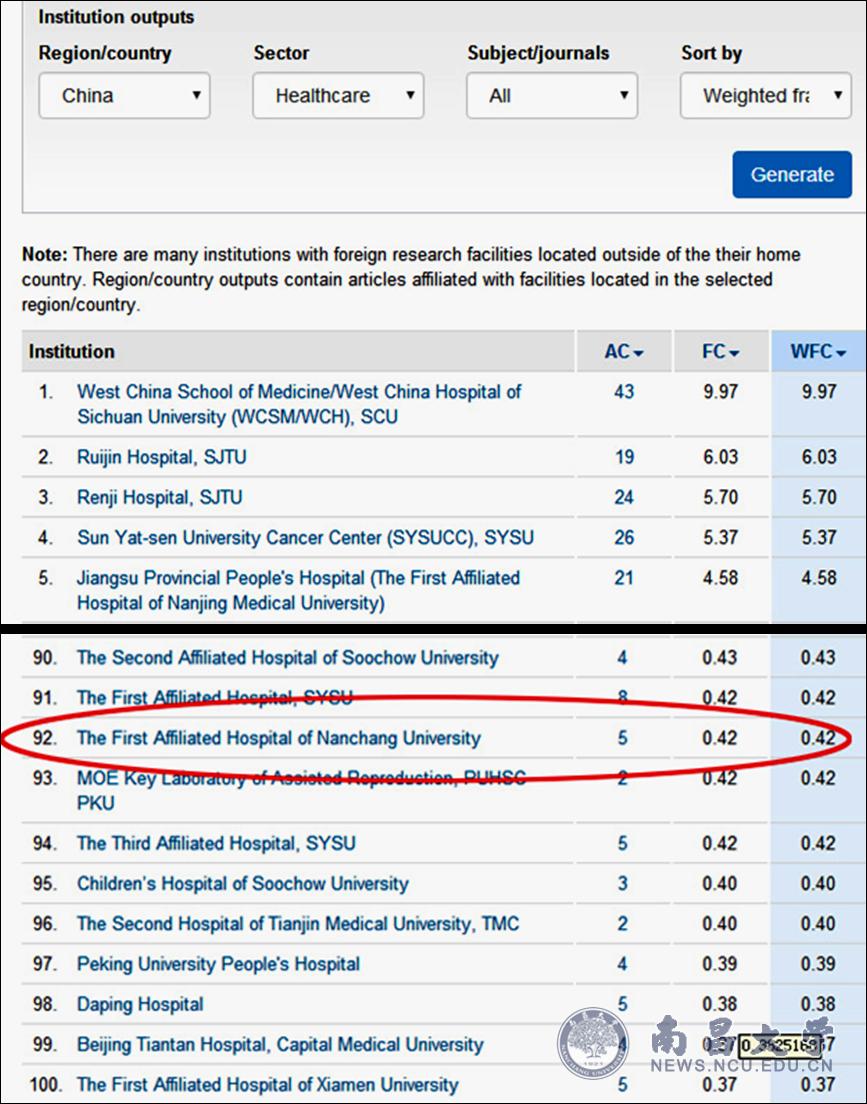Click article count 43 for West China Hospital
The height and width of the screenshot is (1104, 867).
tap(624, 392)
